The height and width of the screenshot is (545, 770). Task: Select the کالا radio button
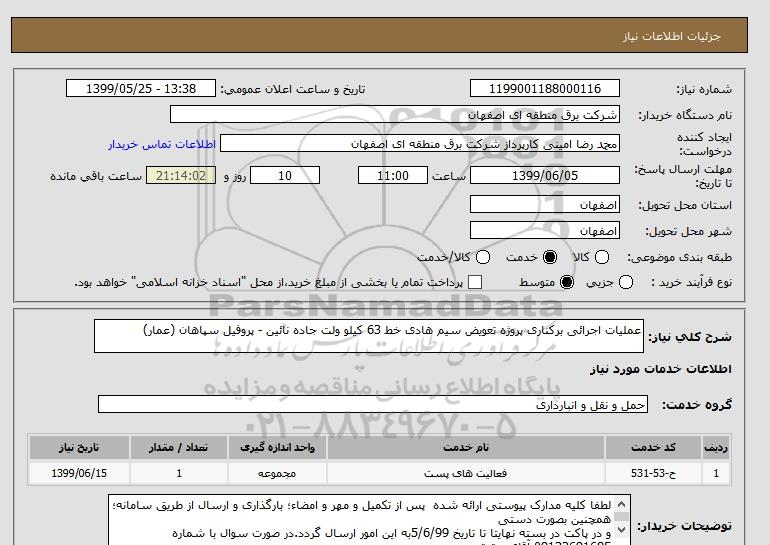[602, 257]
